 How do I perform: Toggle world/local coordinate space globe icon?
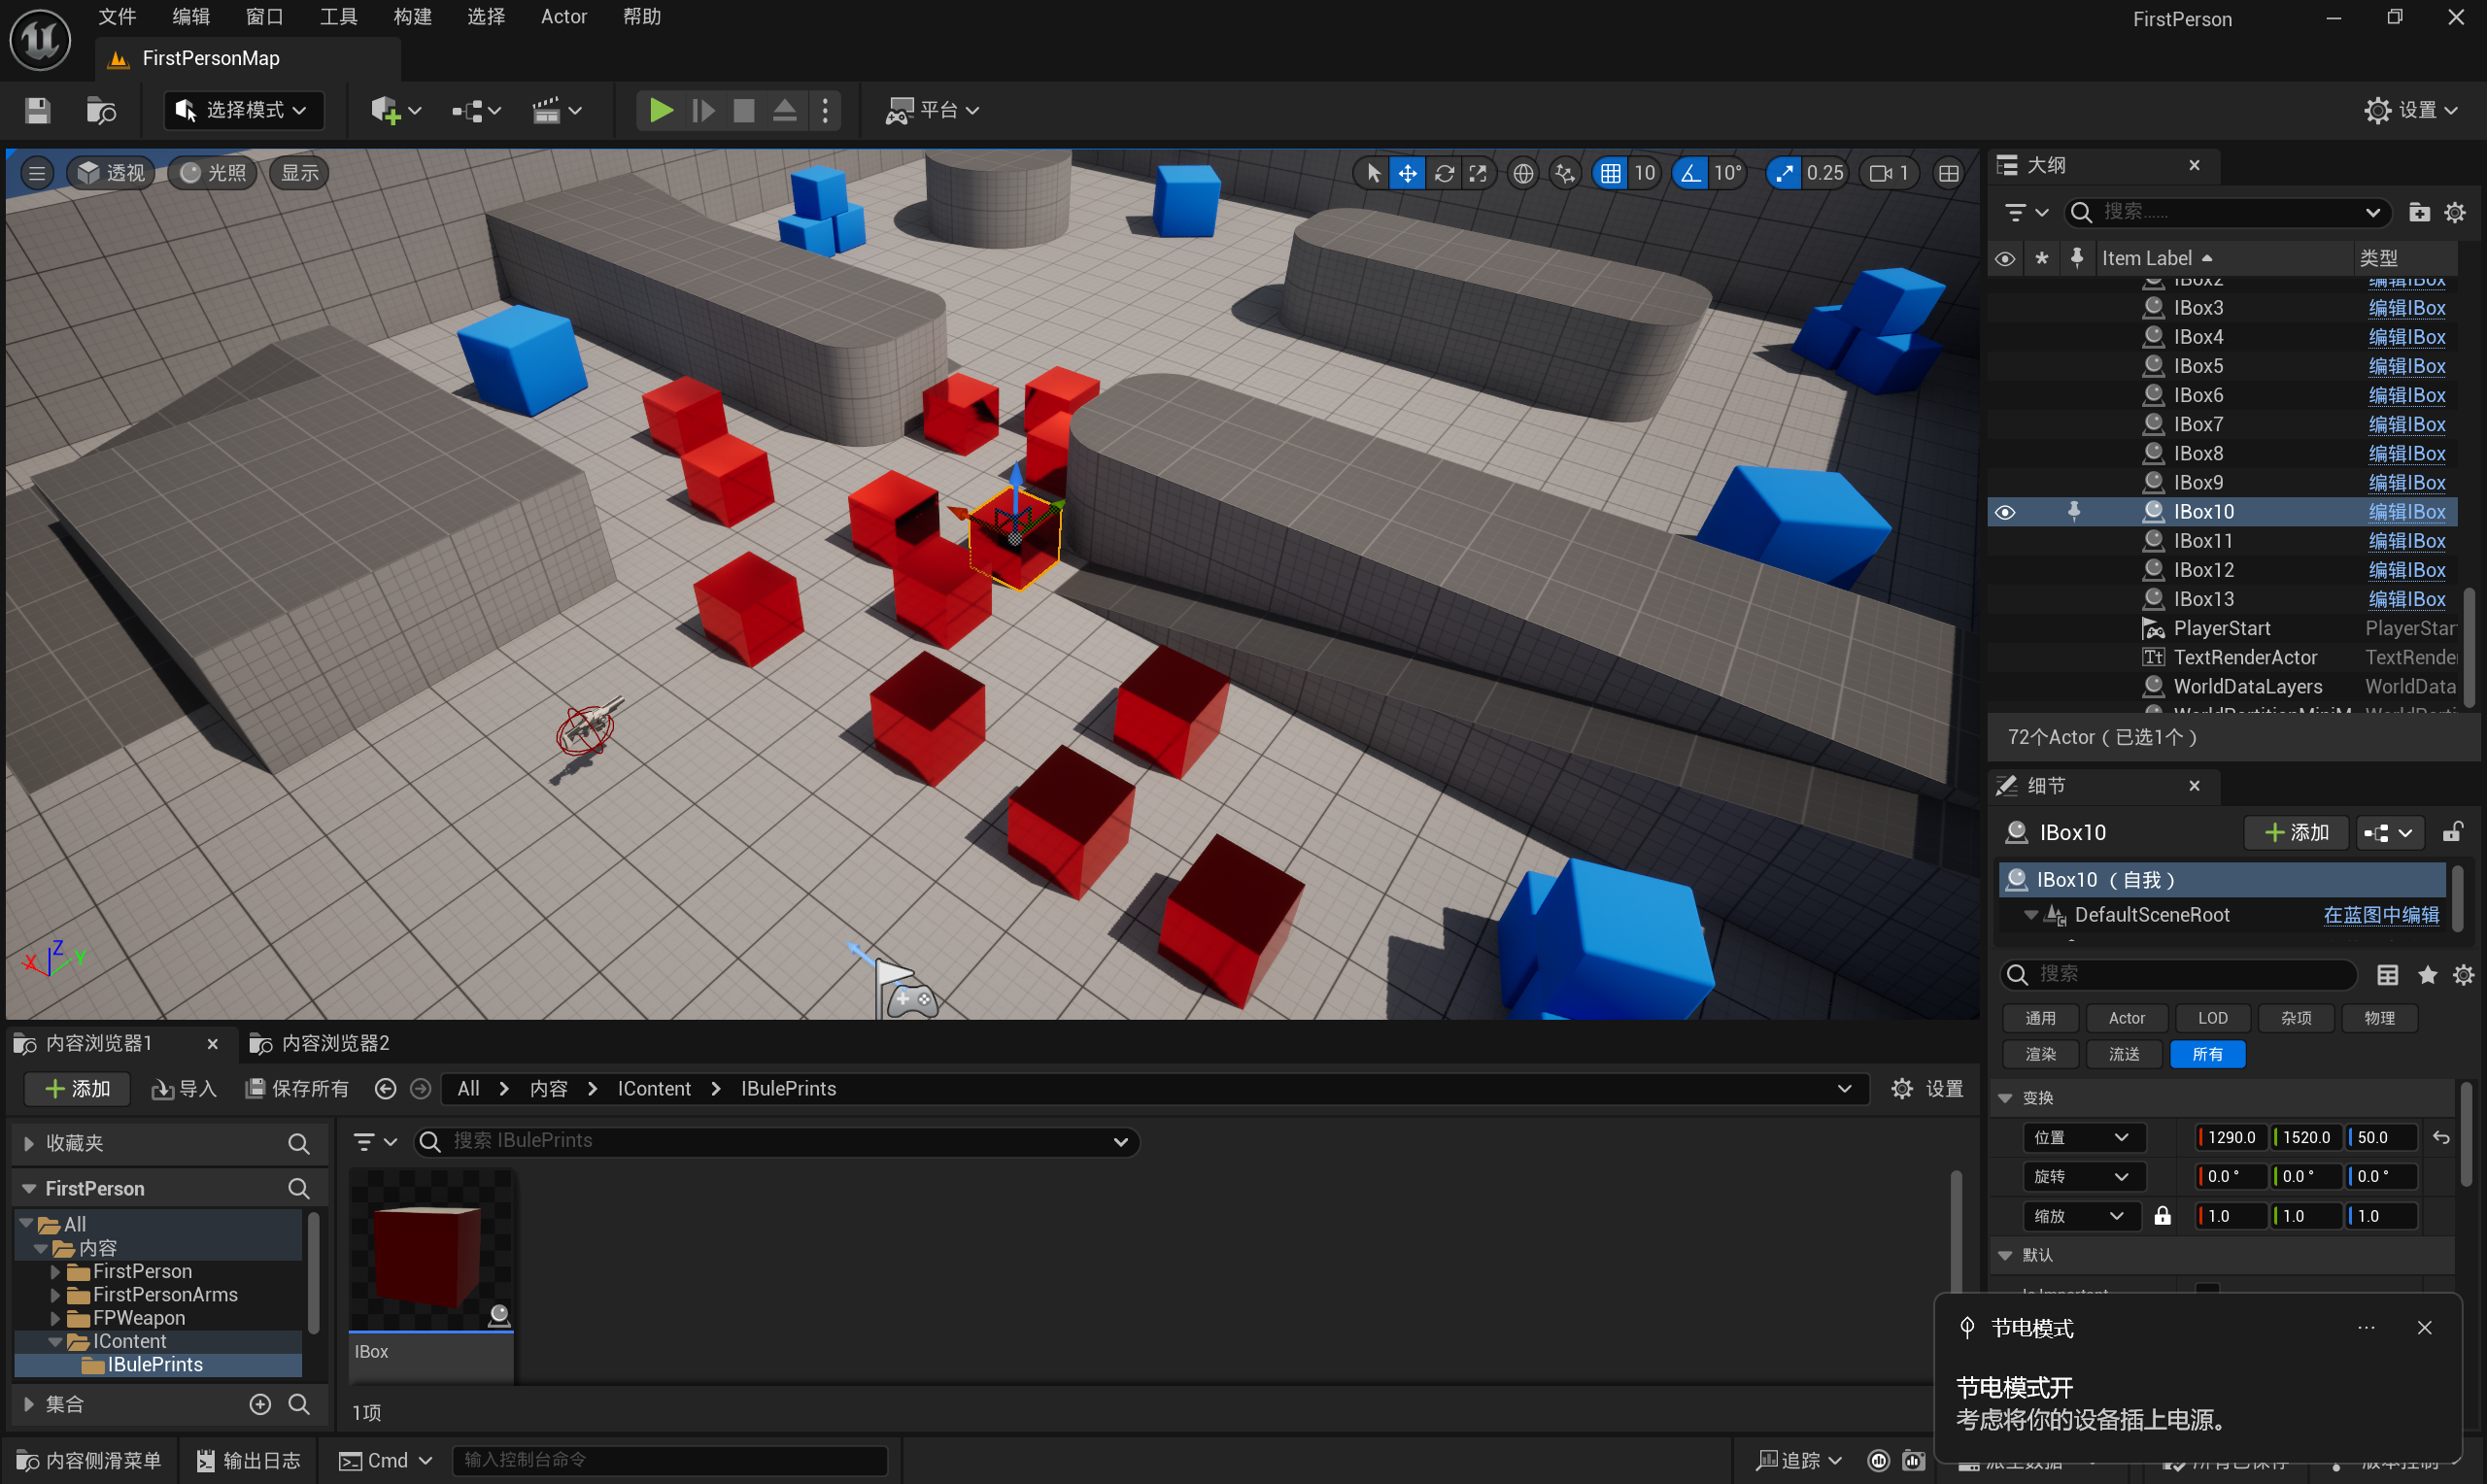[x=1522, y=173]
